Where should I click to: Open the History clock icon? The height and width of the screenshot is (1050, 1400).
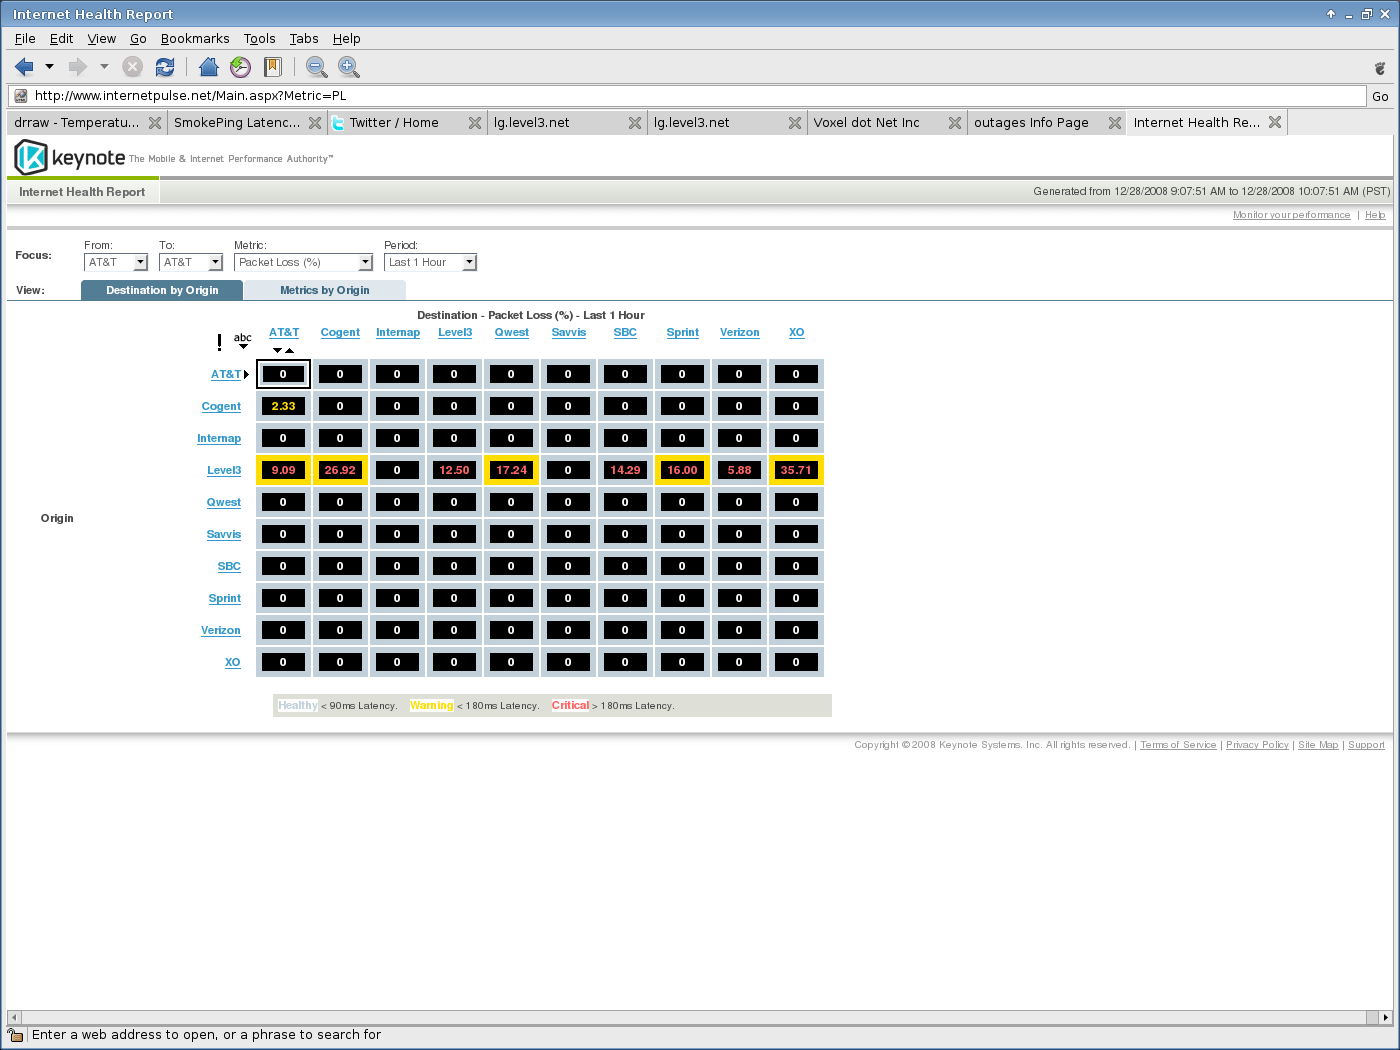[240, 67]
